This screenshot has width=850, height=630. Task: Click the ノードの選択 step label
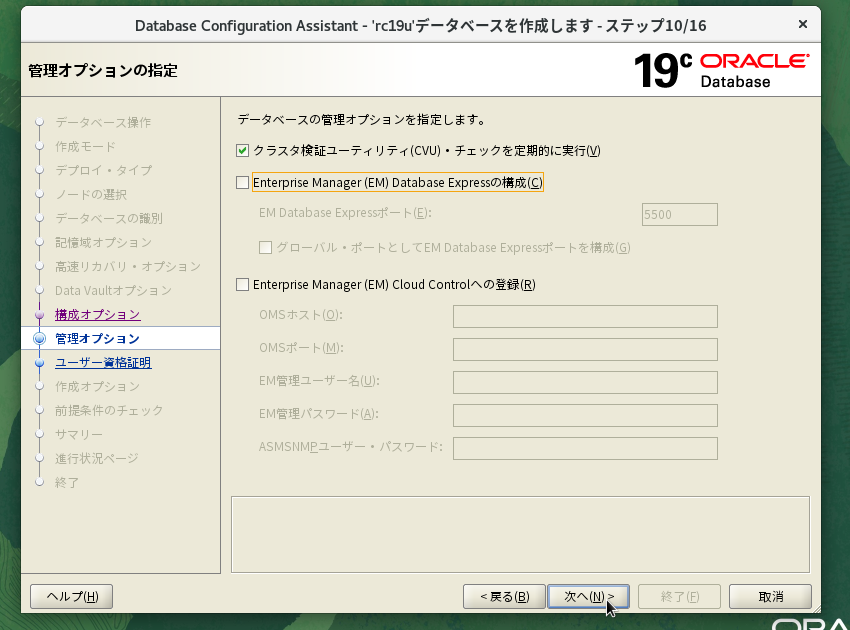coord(91,195)
